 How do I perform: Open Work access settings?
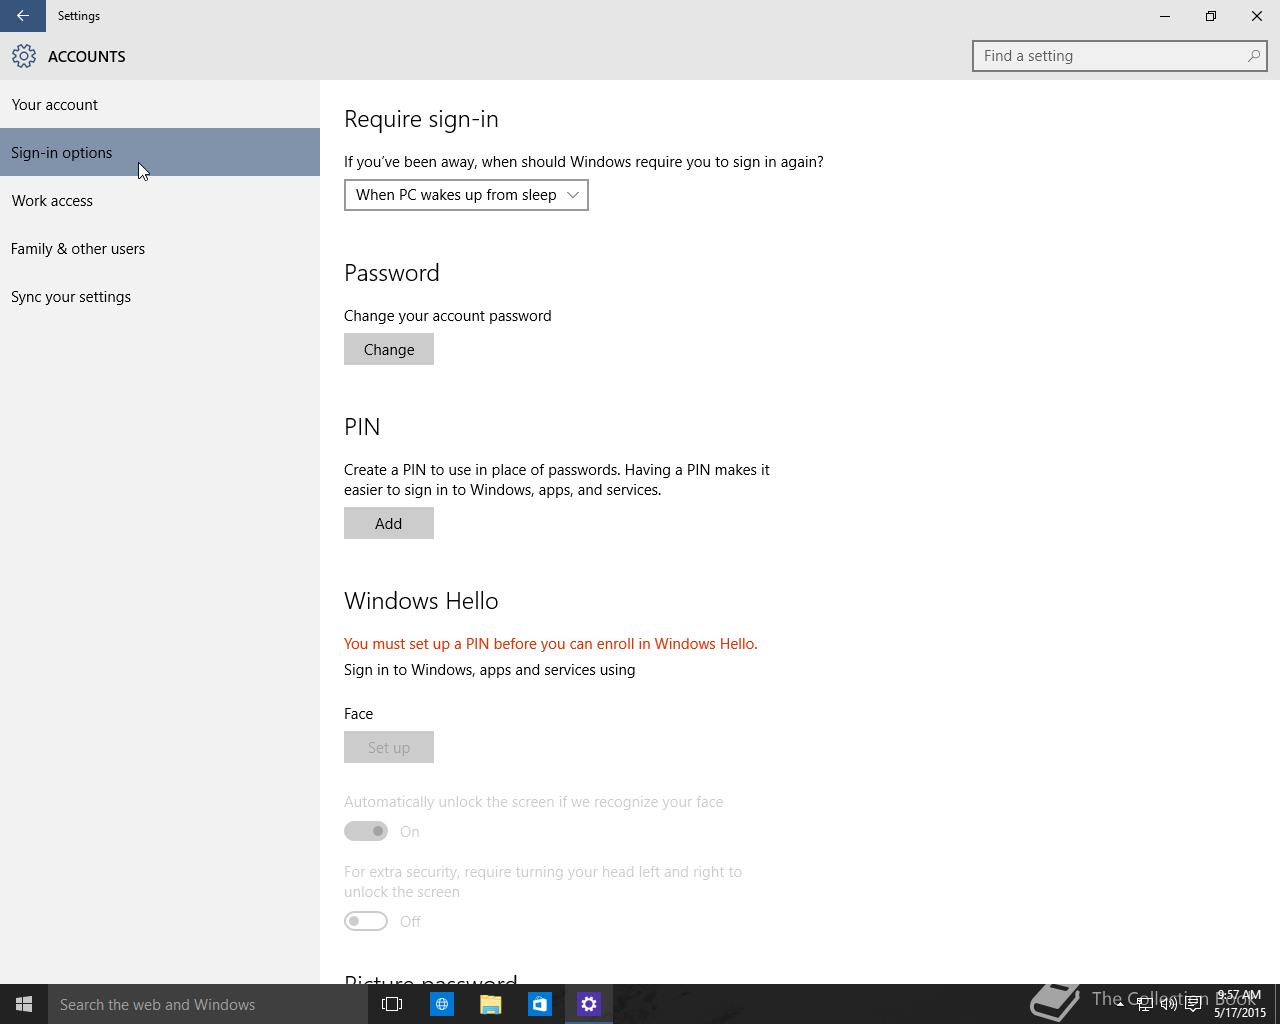tap(160, 200)
